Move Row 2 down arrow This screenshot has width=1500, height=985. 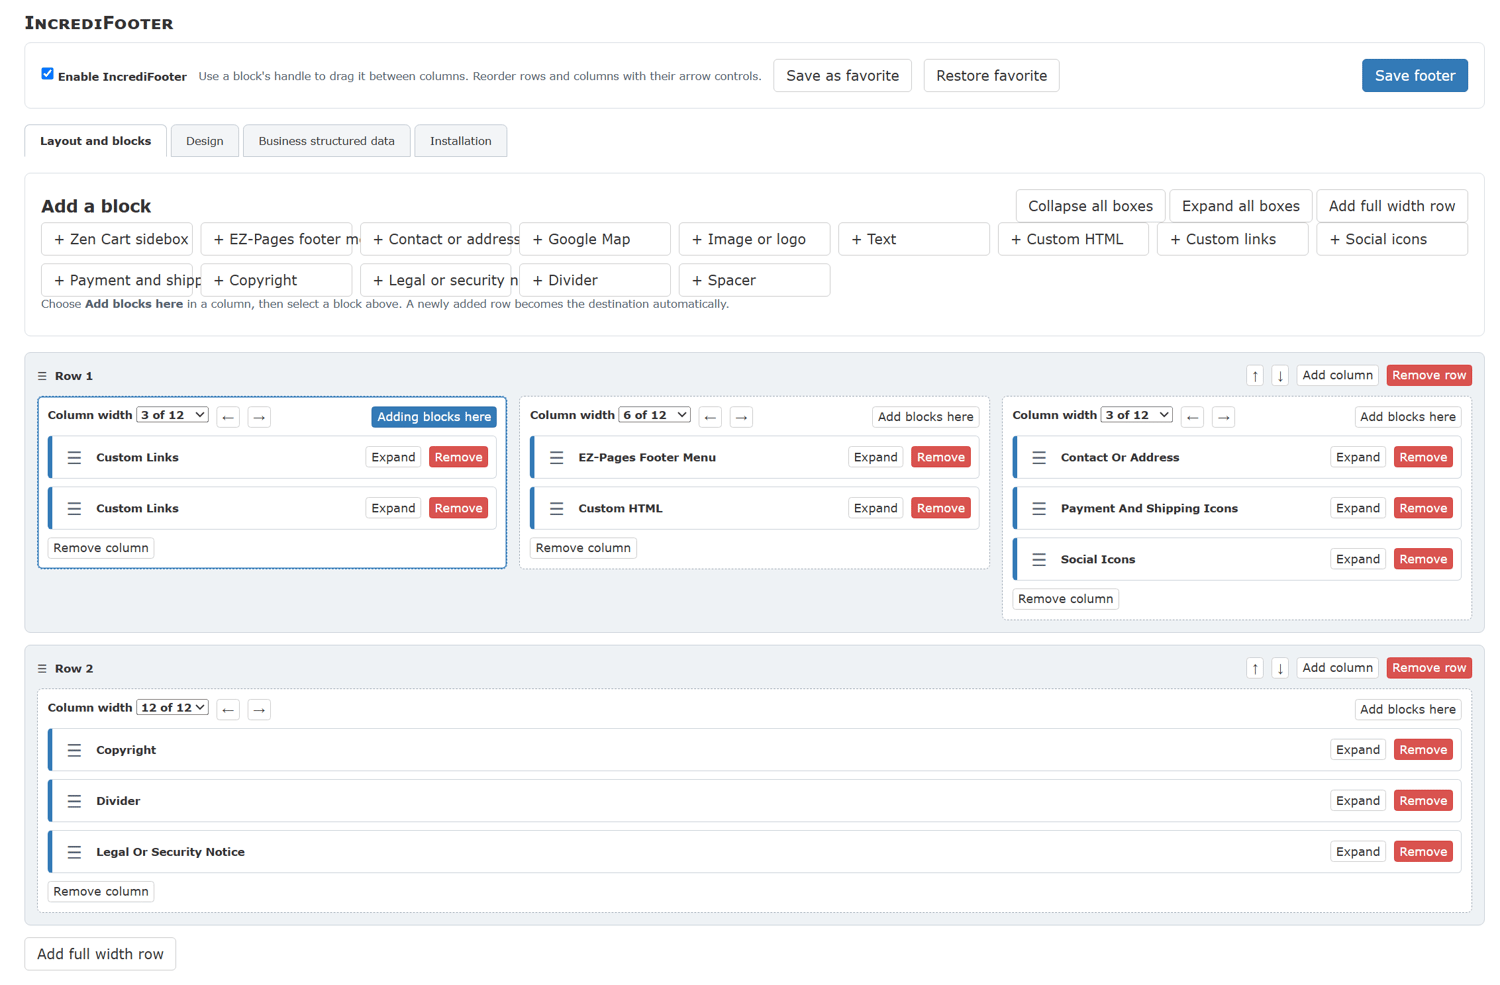[1280, 668]
